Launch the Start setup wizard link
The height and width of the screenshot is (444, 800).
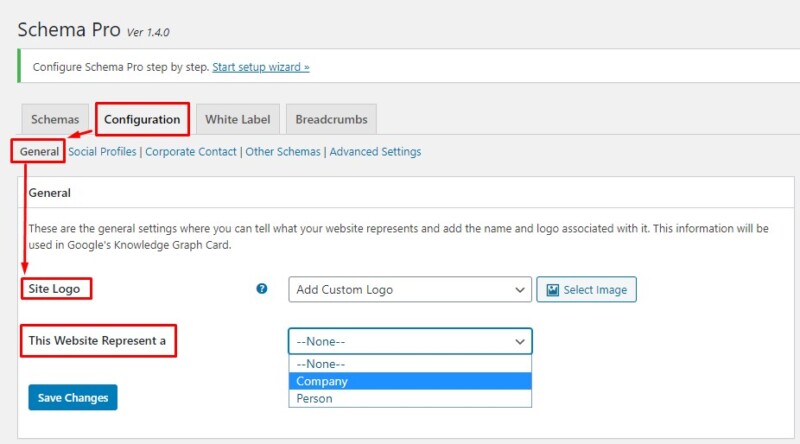pos(261,67)
